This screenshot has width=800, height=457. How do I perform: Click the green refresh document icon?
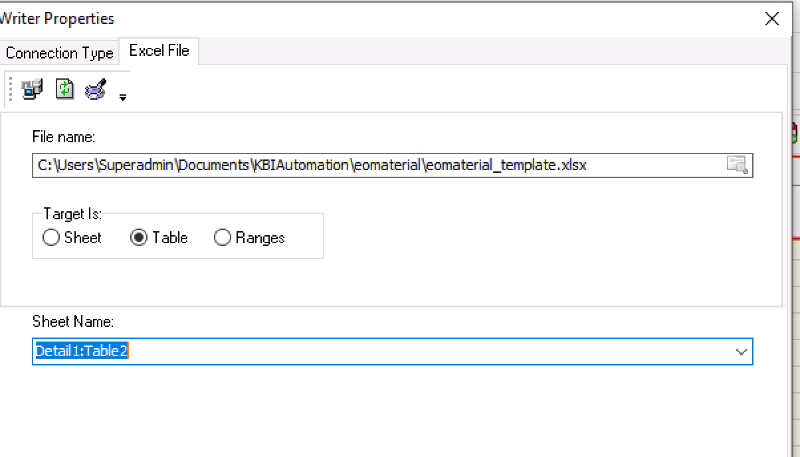pyautogui.click(x=65, y=89)
